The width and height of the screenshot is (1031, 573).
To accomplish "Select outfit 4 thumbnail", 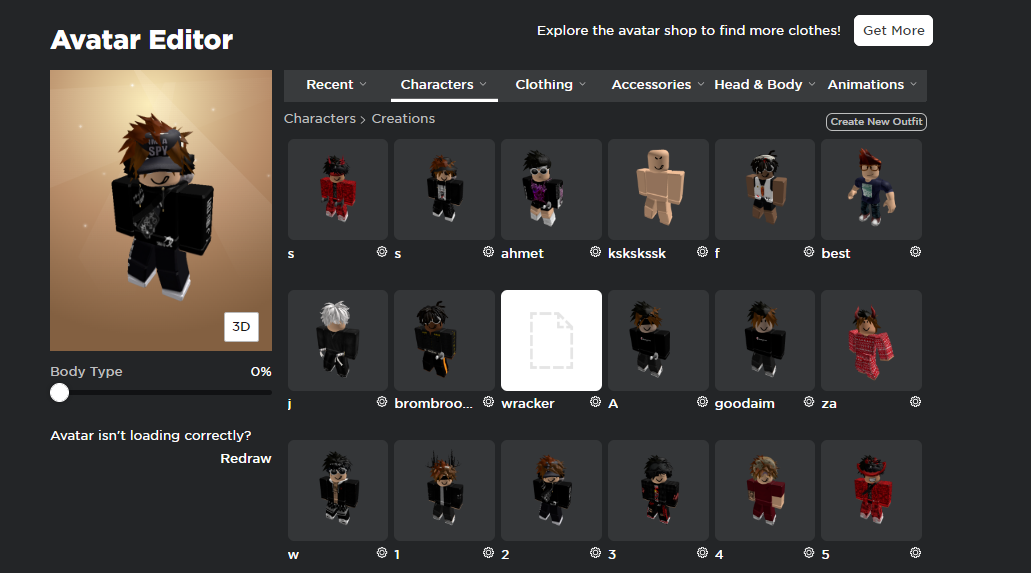I will click(765, 491).
